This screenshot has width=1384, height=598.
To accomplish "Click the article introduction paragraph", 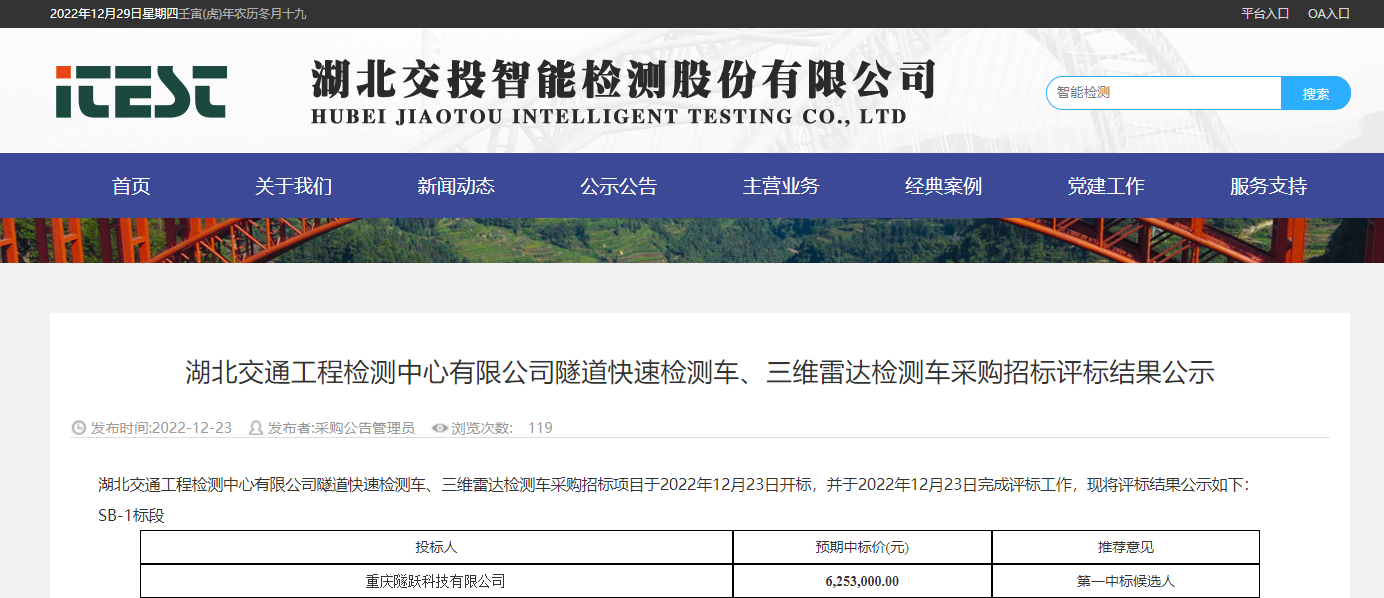I will click(x=674, y=485).
